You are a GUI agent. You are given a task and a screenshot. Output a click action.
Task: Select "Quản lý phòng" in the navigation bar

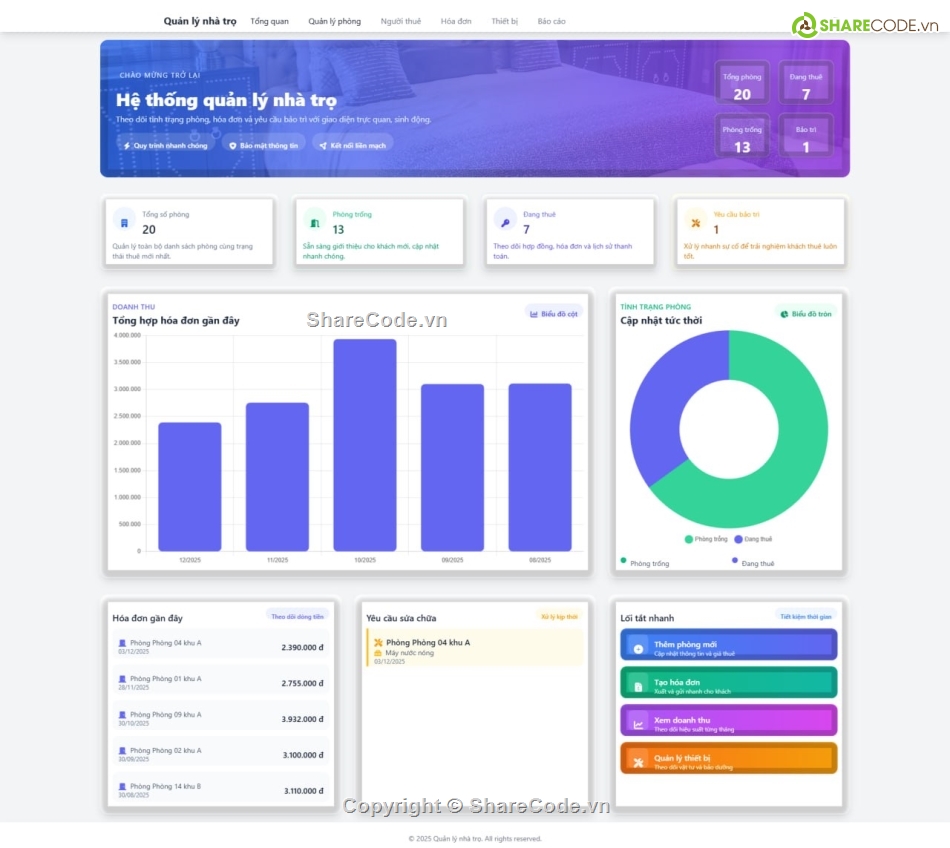[x=335, y=20]
